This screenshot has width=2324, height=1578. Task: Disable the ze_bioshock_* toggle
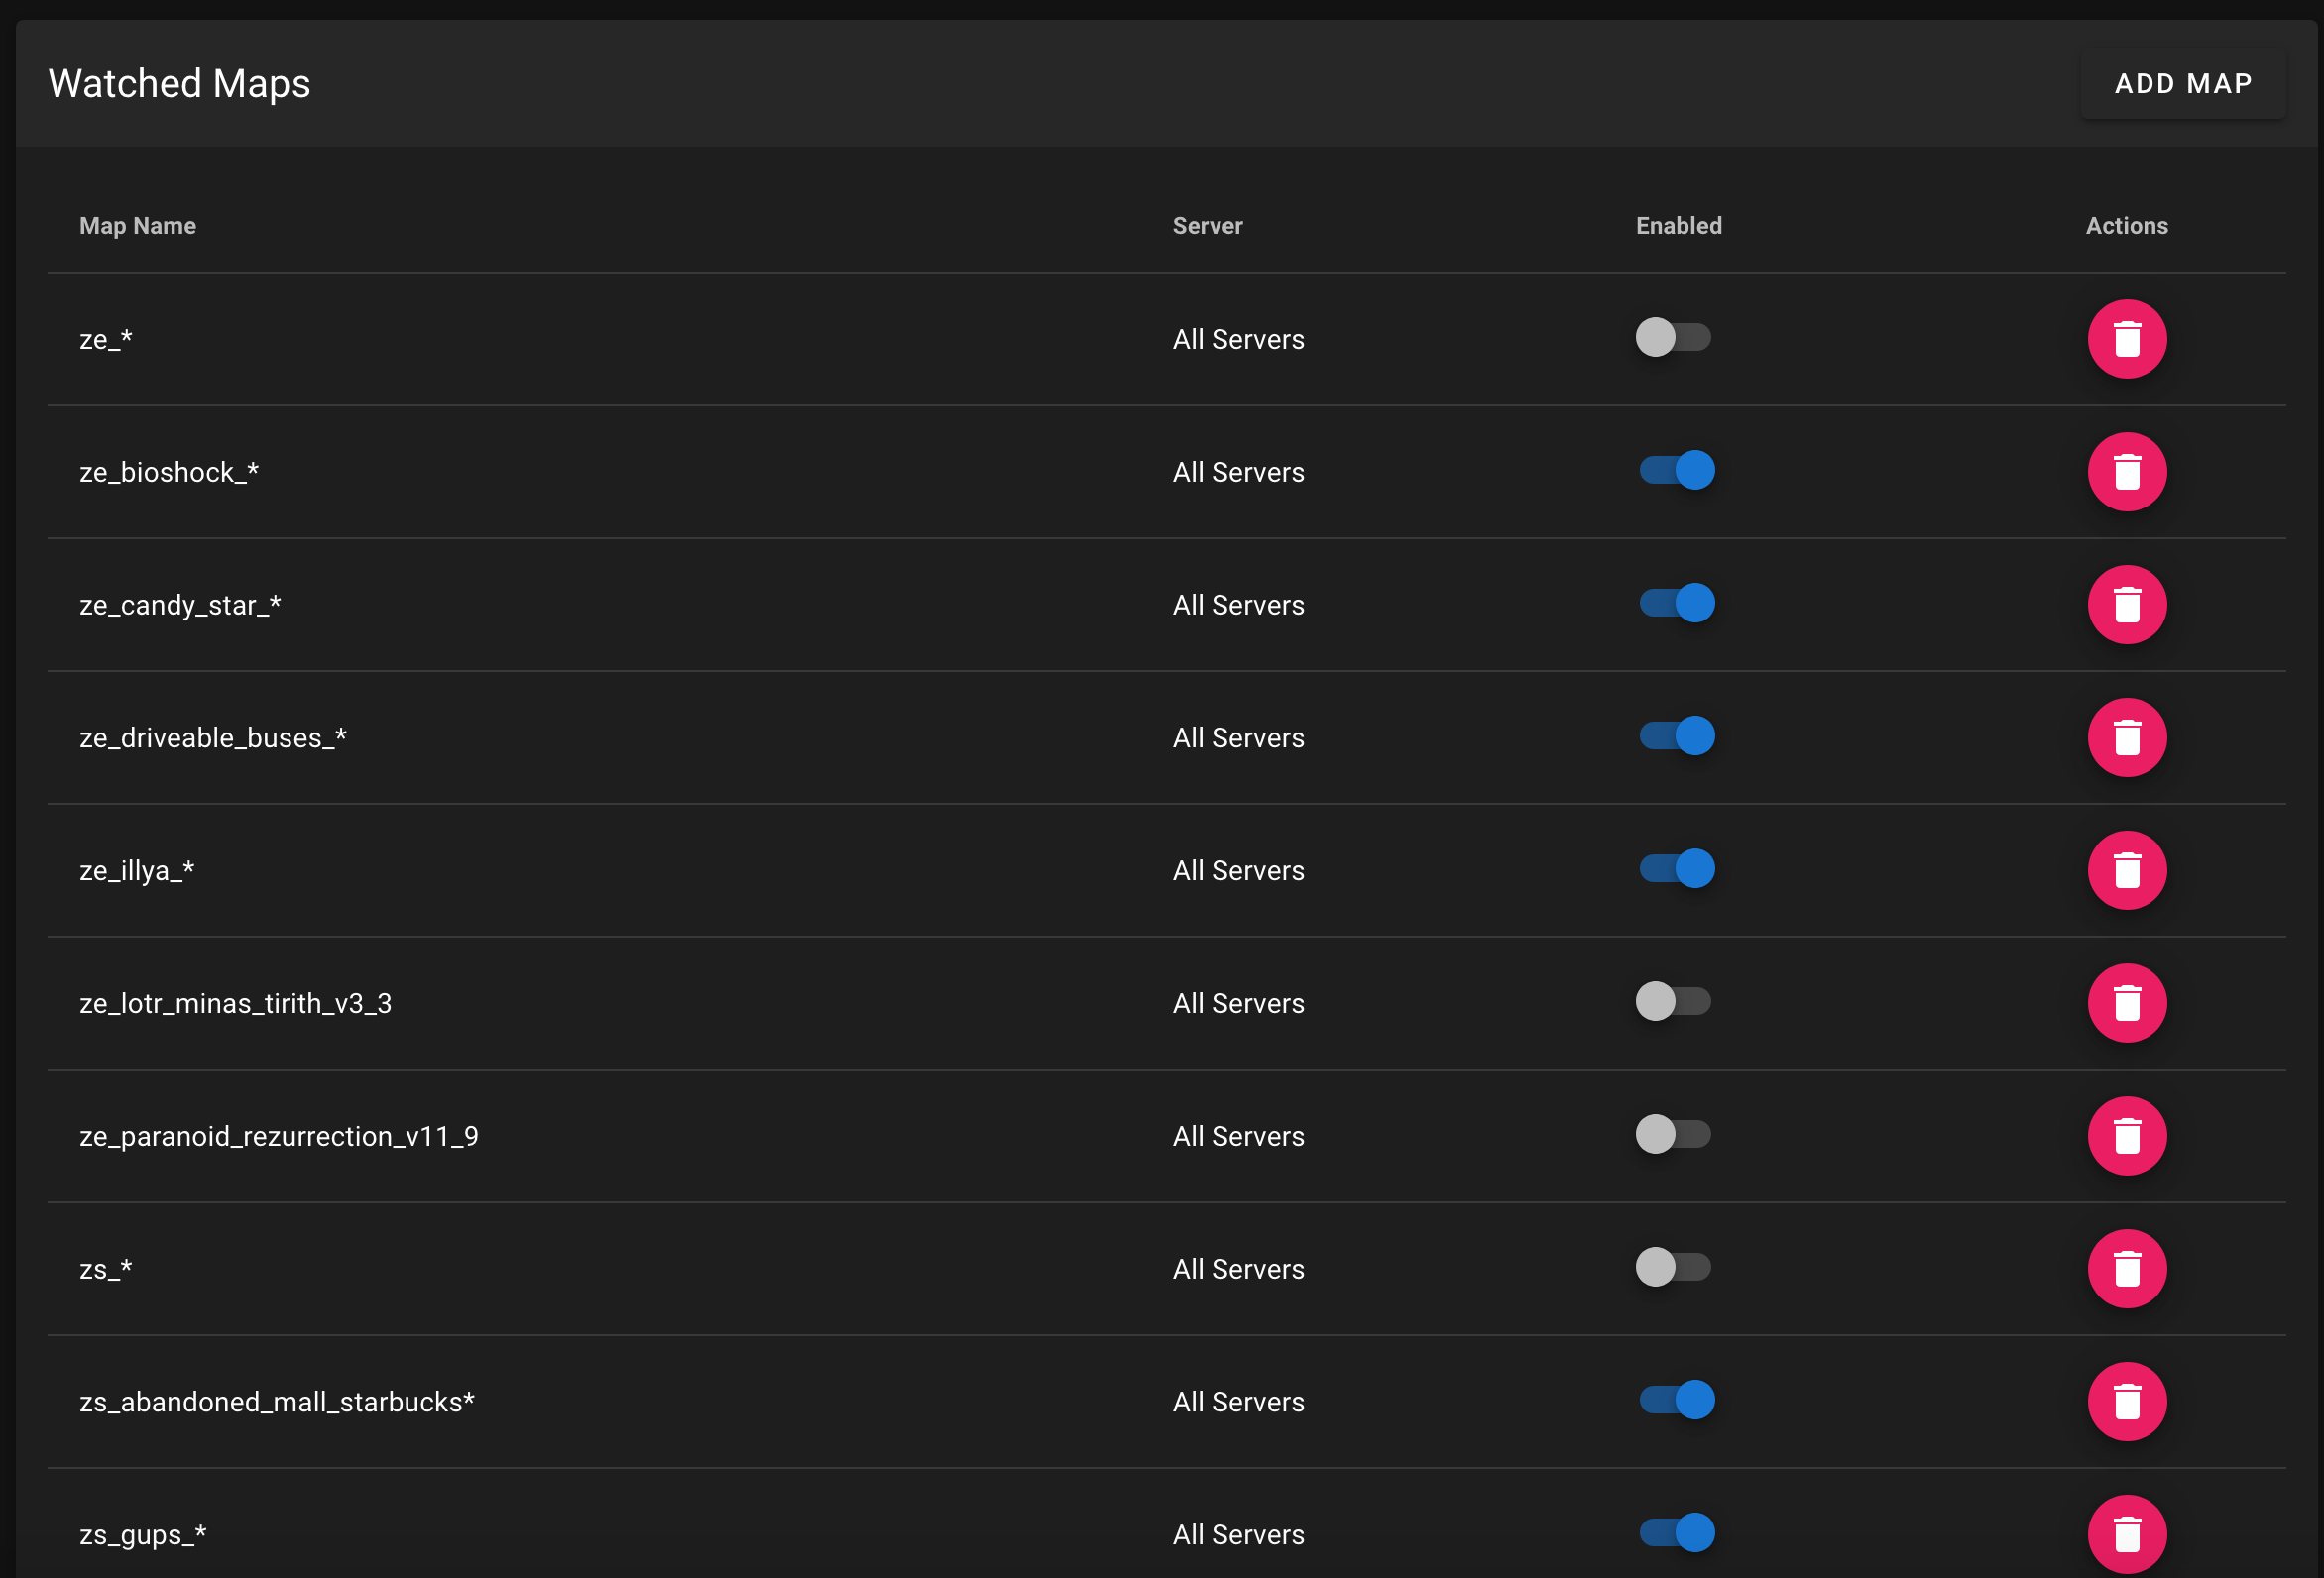tap(1677, 470)
